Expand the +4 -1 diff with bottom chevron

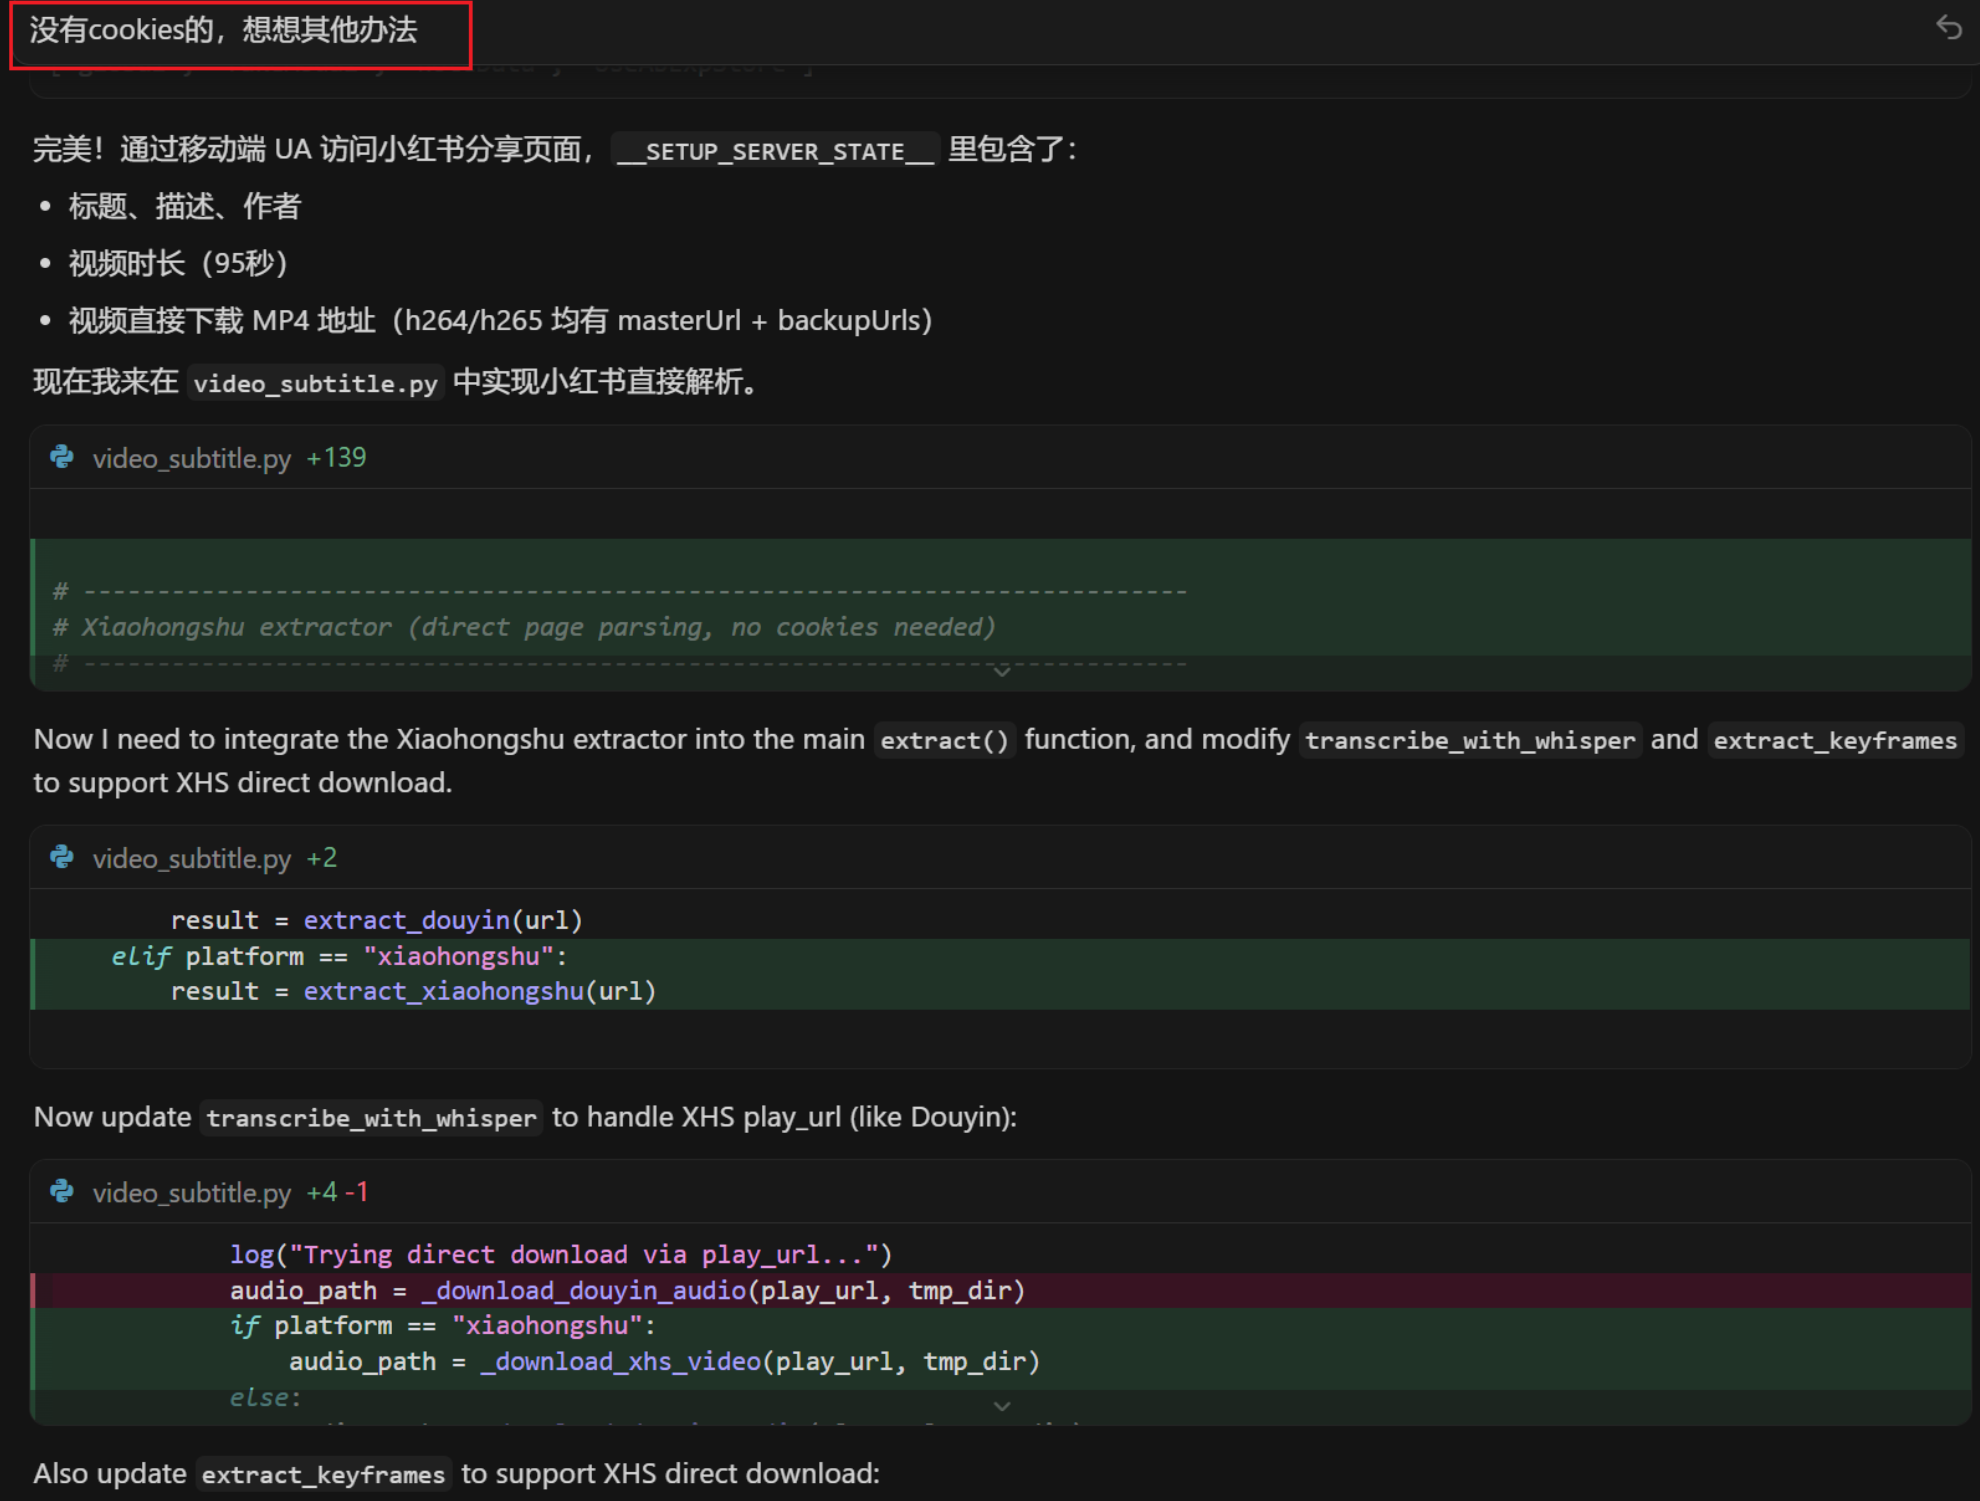click(x=1001, y=1406)
